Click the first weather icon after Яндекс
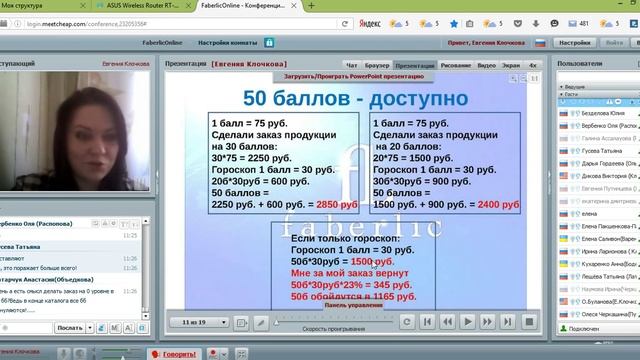 click(x=396, y=24)
